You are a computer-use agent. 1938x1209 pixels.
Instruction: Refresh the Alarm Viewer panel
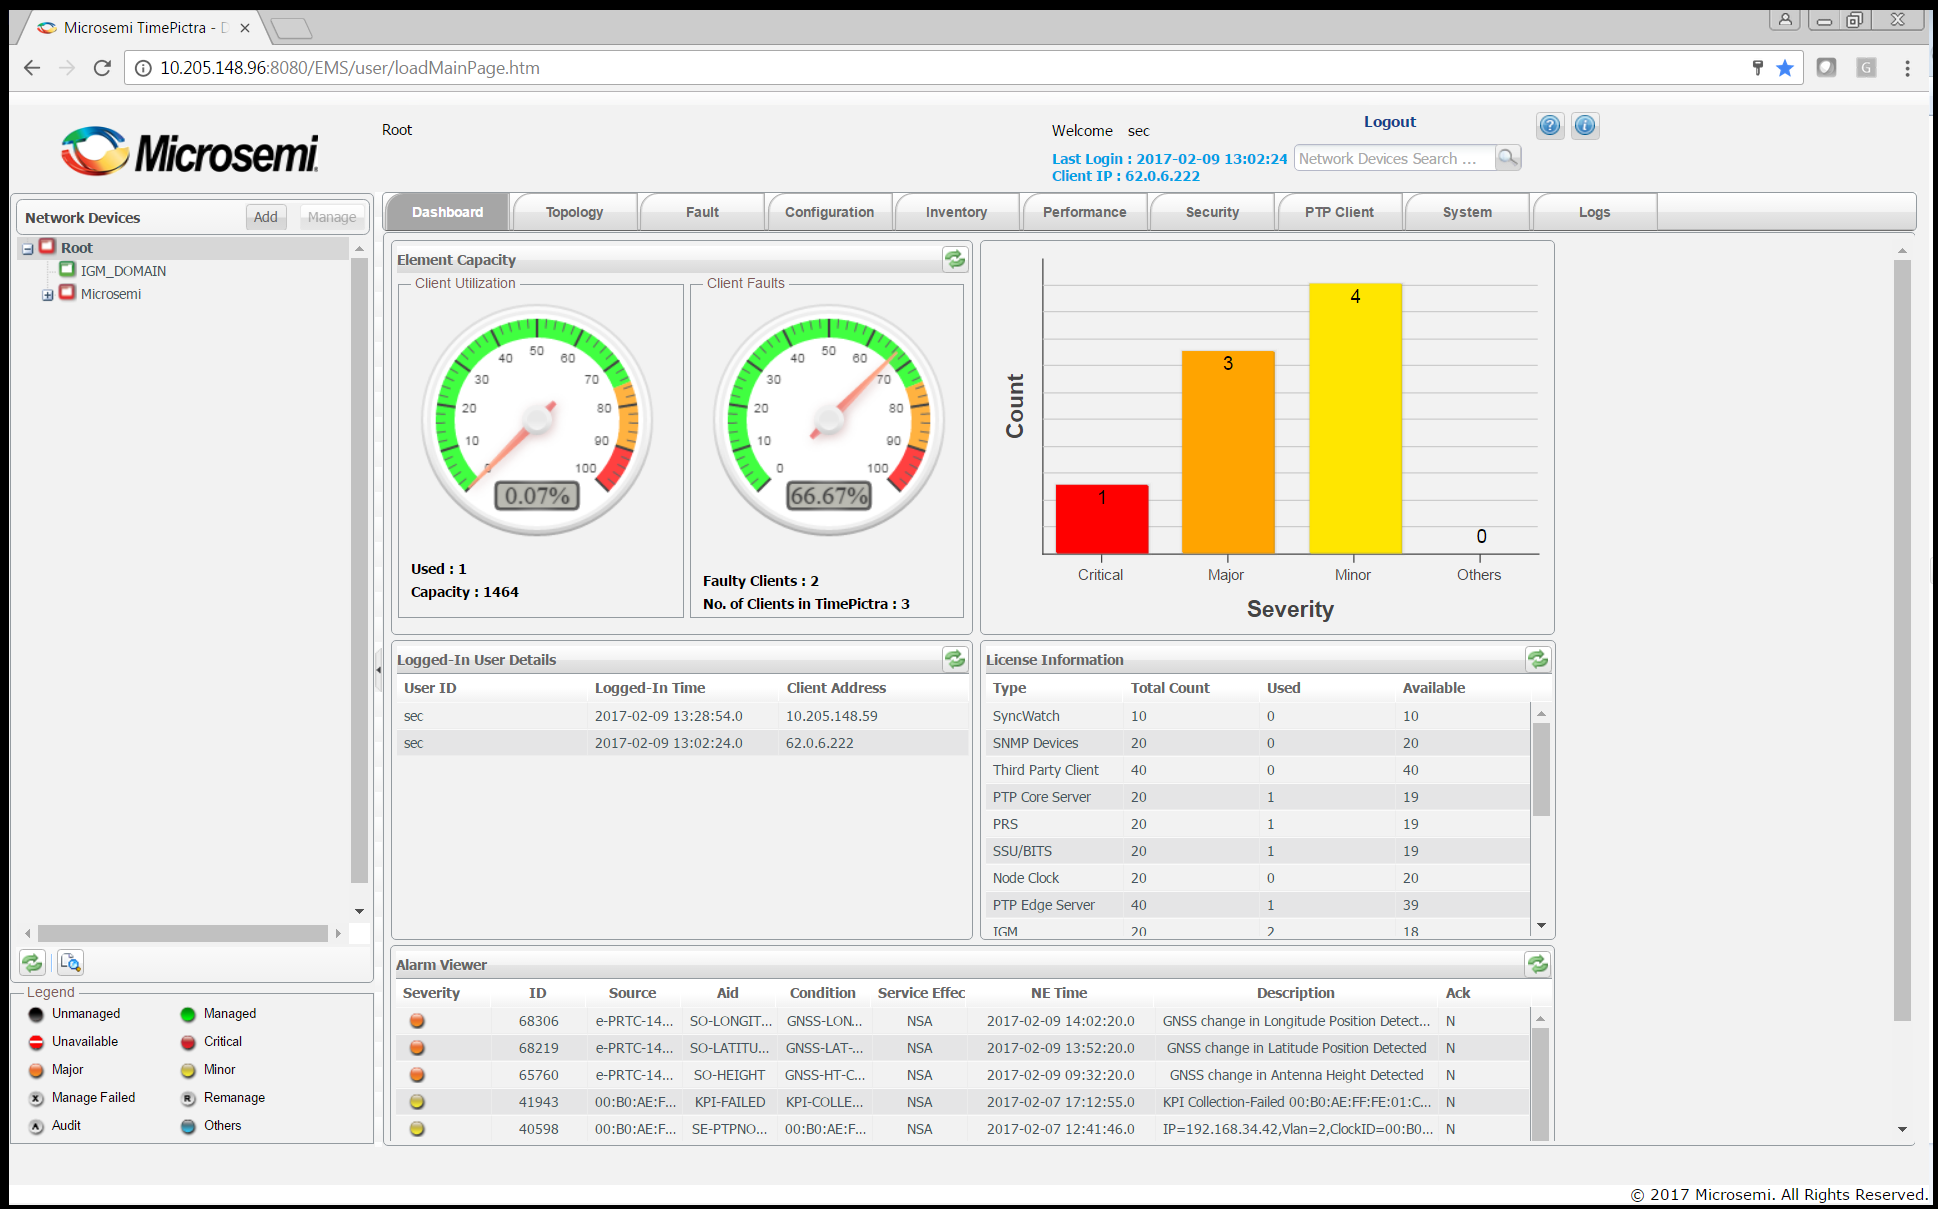(x=1537, y=964)
